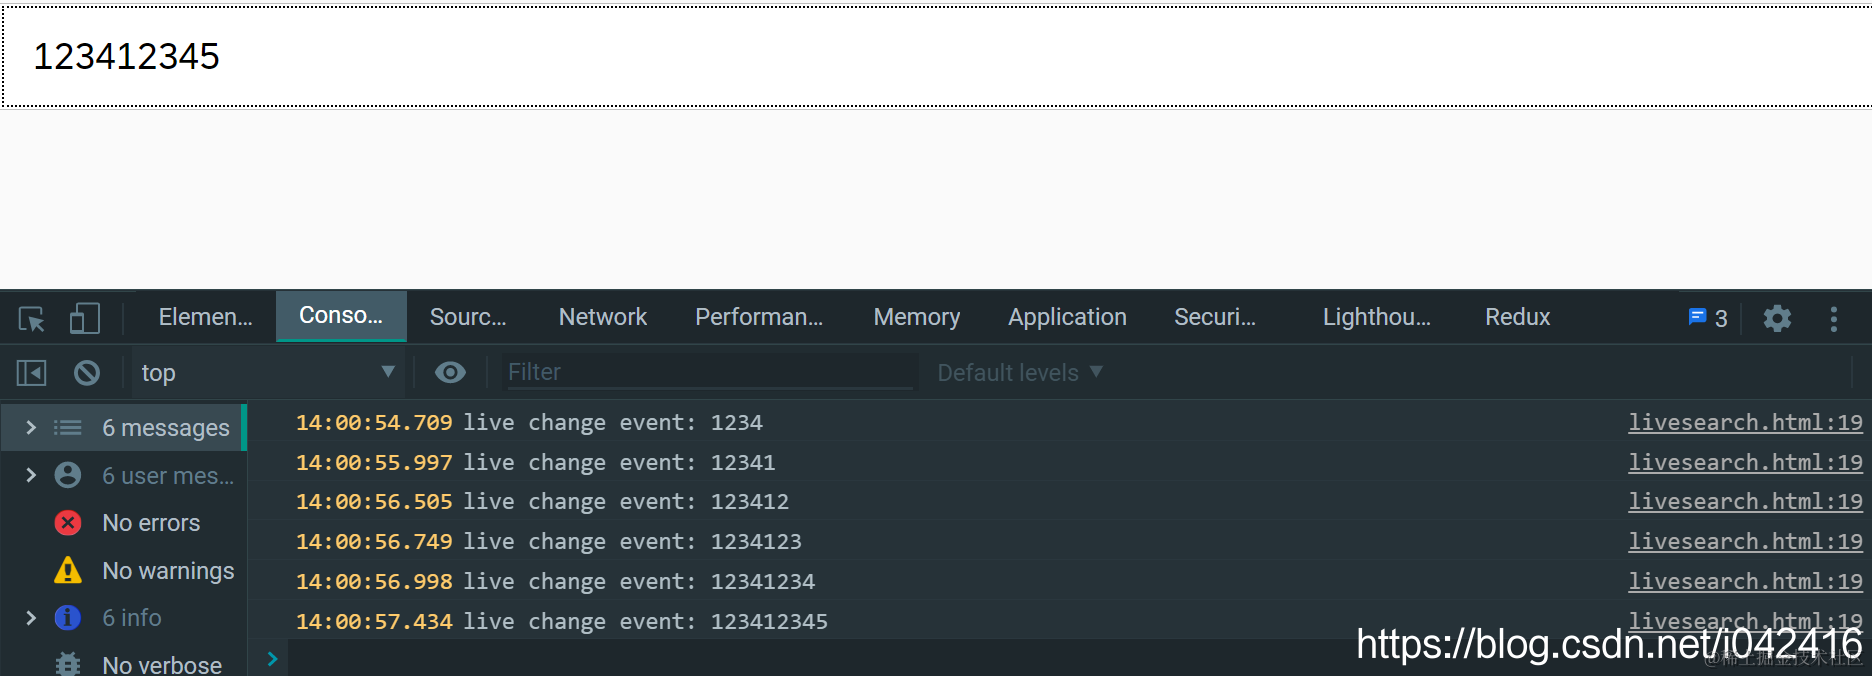This screenshot has width=1872, height=676.
Task: Open livesearch.html:19 link for event 1234
Action: tap(1745, 423)
